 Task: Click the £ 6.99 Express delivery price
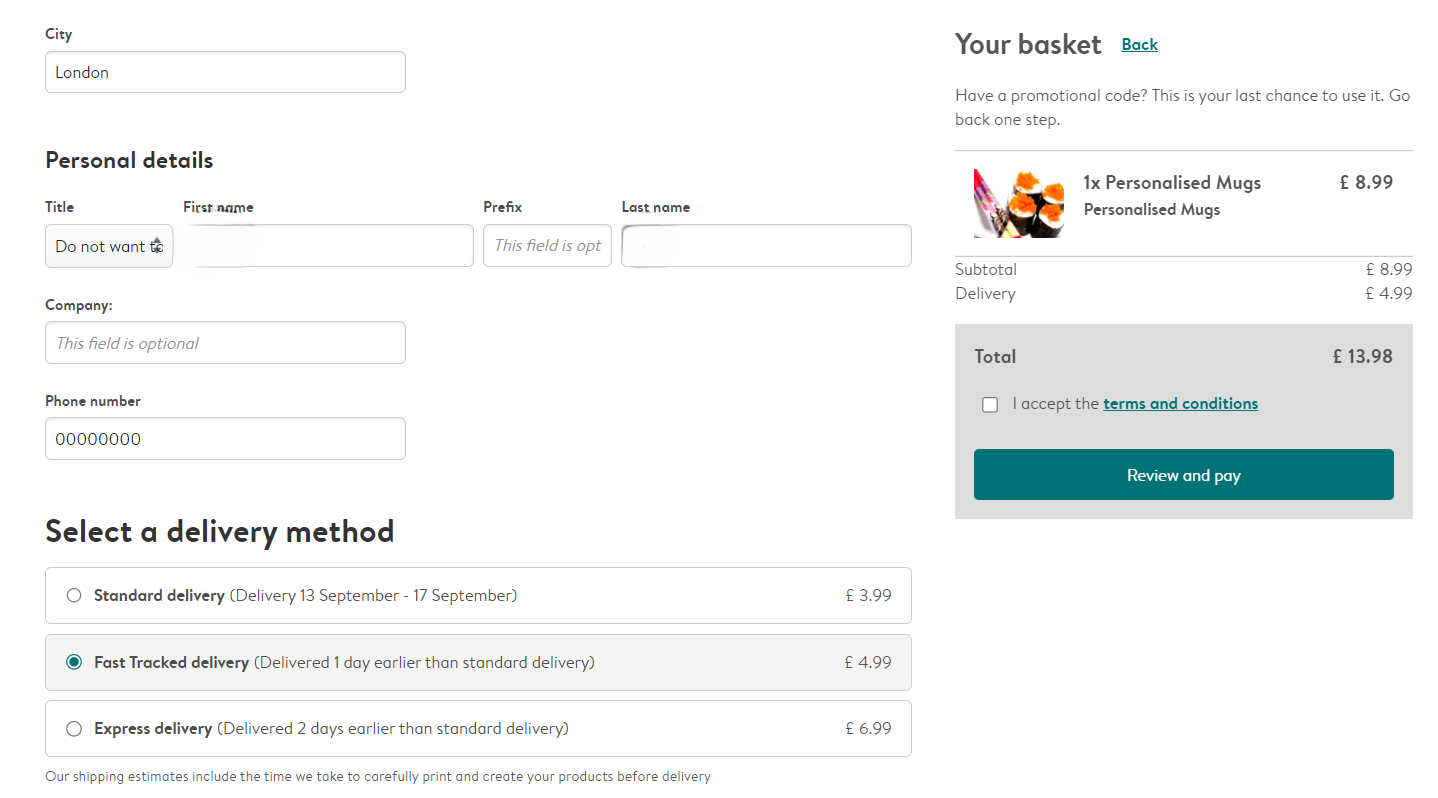tap(868, 729)
